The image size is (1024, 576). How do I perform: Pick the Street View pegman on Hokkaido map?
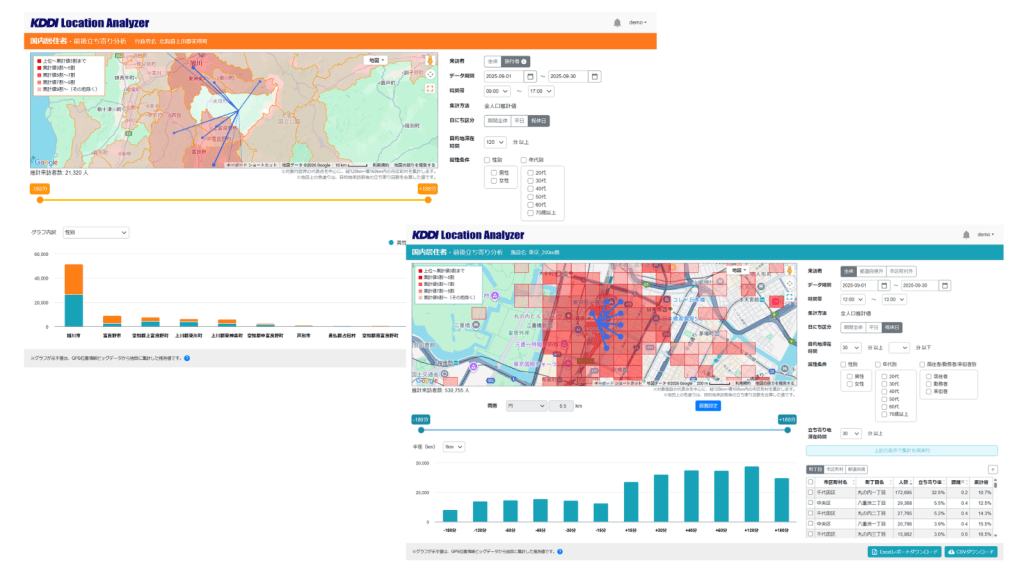(x=430, y=60)
